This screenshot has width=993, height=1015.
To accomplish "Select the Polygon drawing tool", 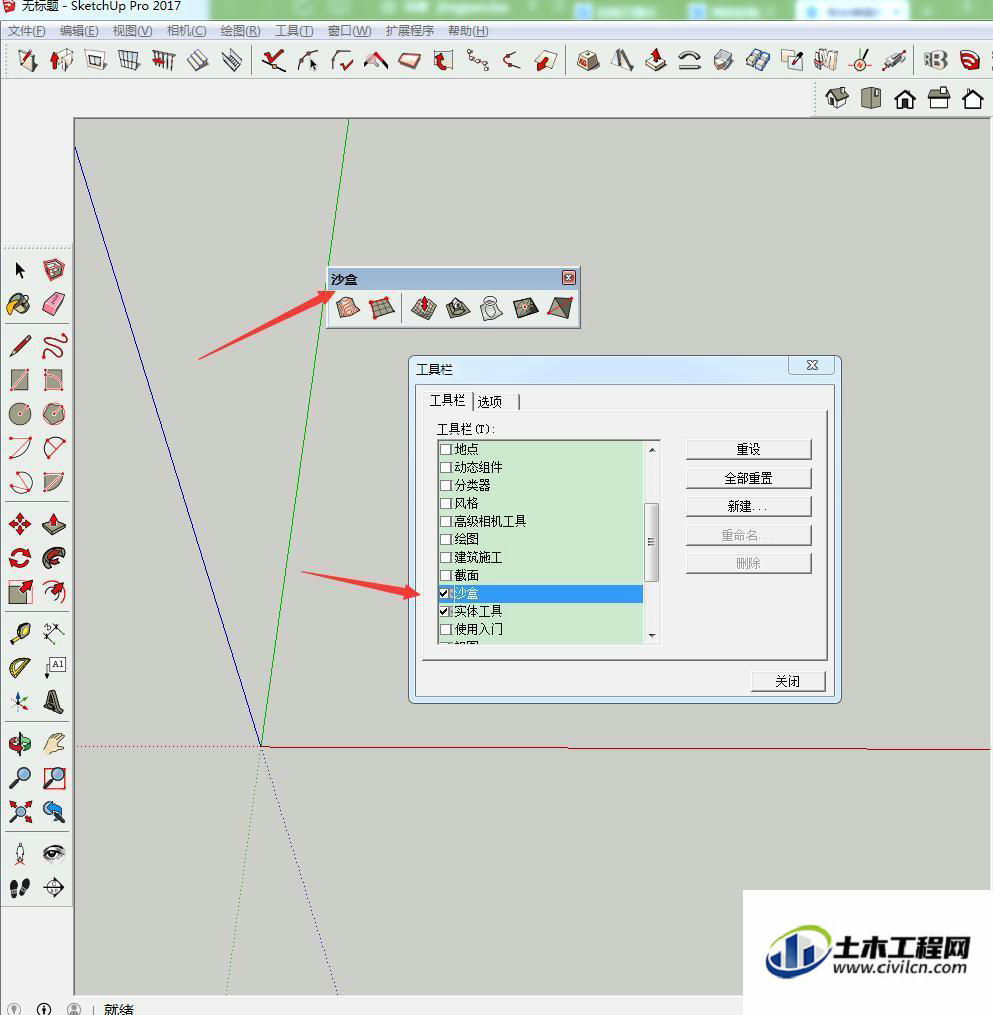I will [x=54, y=414].
